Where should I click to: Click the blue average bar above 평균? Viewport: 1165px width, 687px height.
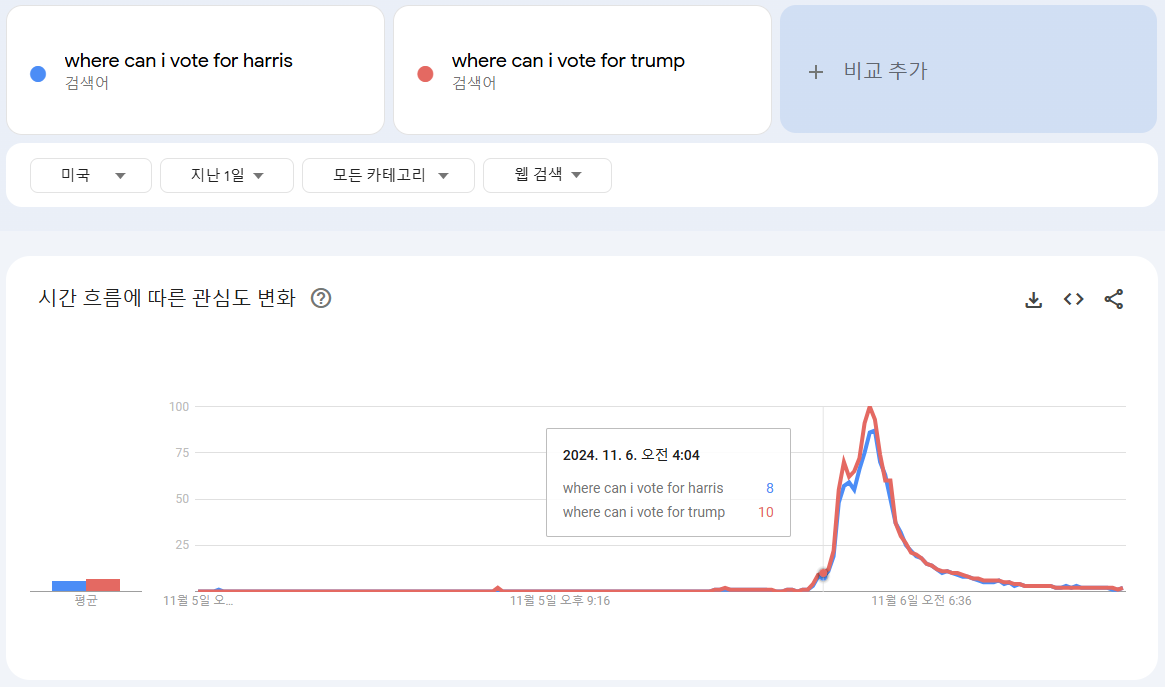[69, 586]
